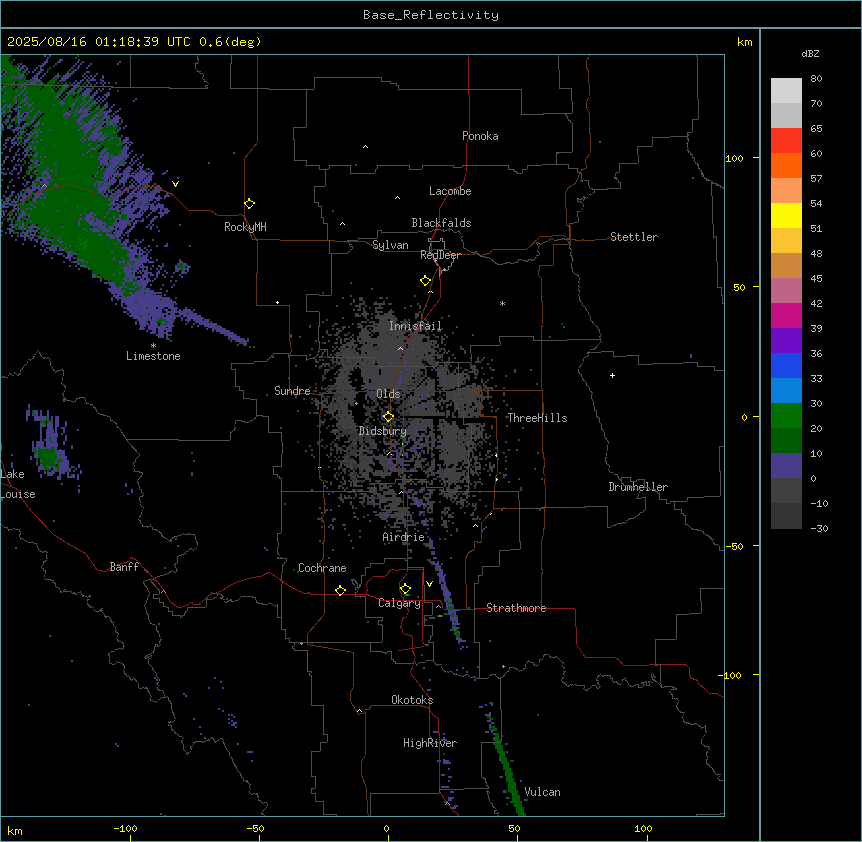Image resolution: width=862 pixels, height=842 pixels.
Task: Click the white plus marker north of Drumheller
Action: [612, 375]
